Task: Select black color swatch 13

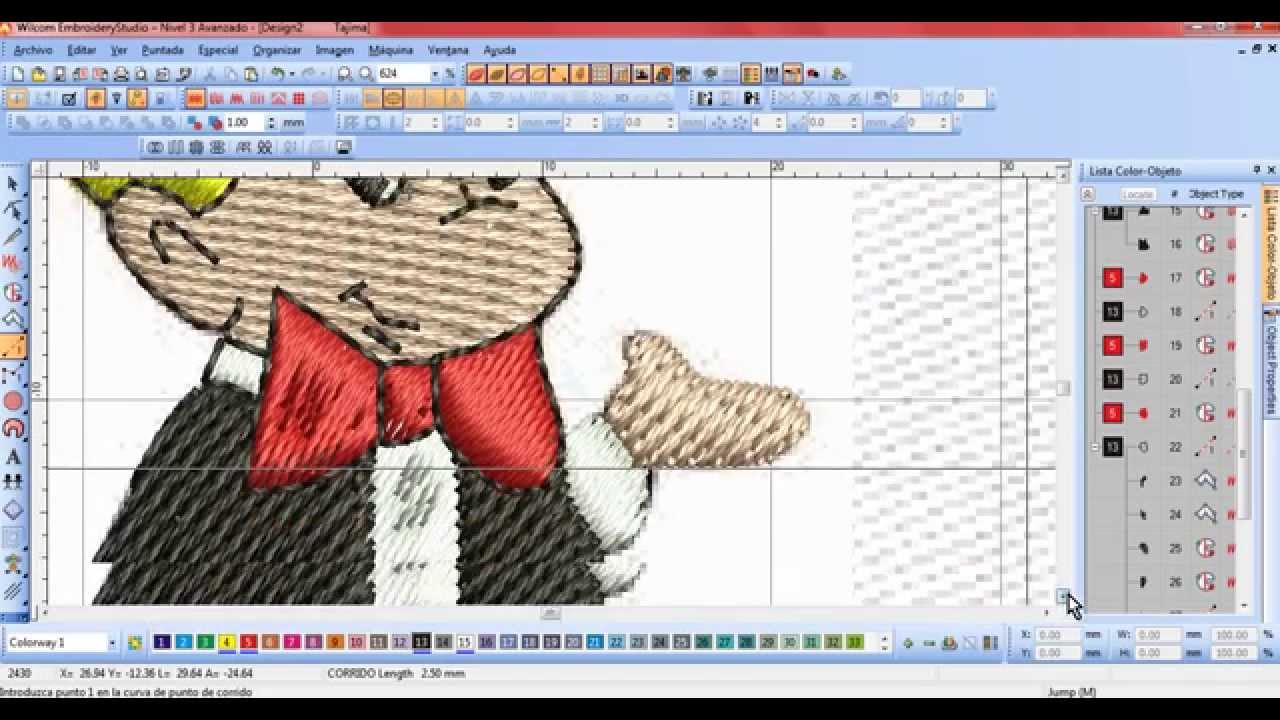Action: (x=421, y=642)
